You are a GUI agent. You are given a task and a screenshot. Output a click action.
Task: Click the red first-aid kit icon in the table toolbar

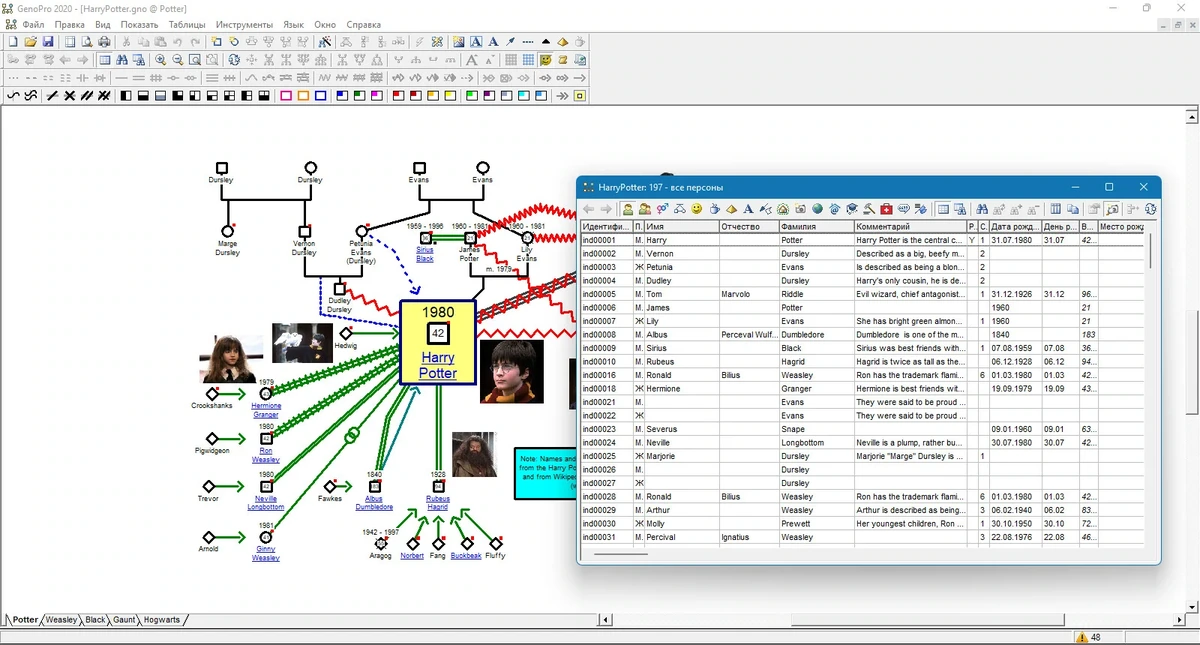(x=886, y=209)
